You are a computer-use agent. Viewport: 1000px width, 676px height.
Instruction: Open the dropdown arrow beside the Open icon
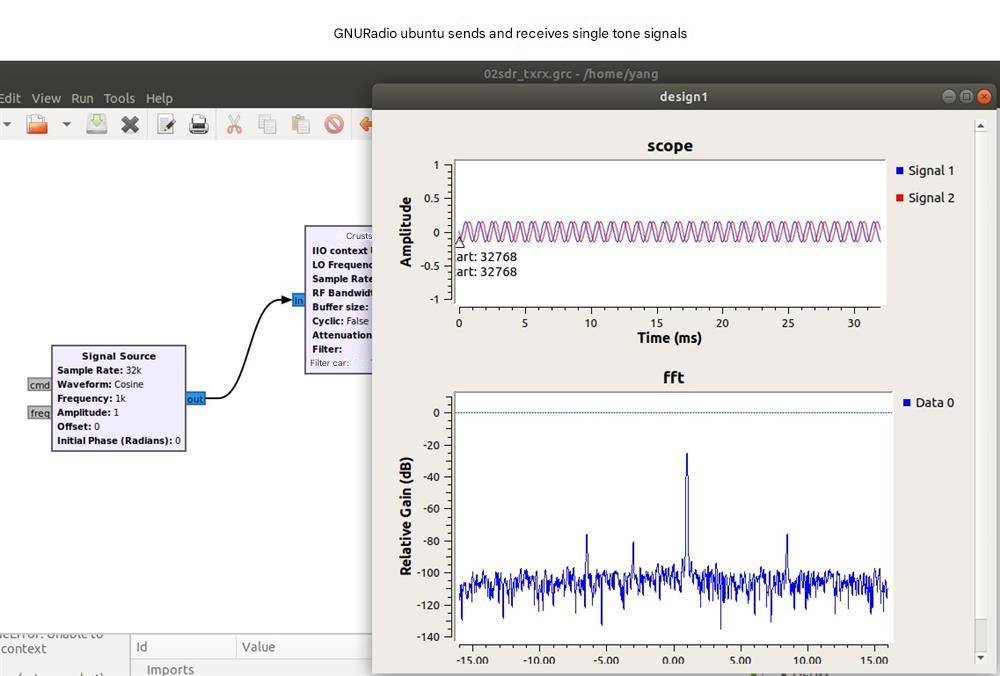(66, 124)
